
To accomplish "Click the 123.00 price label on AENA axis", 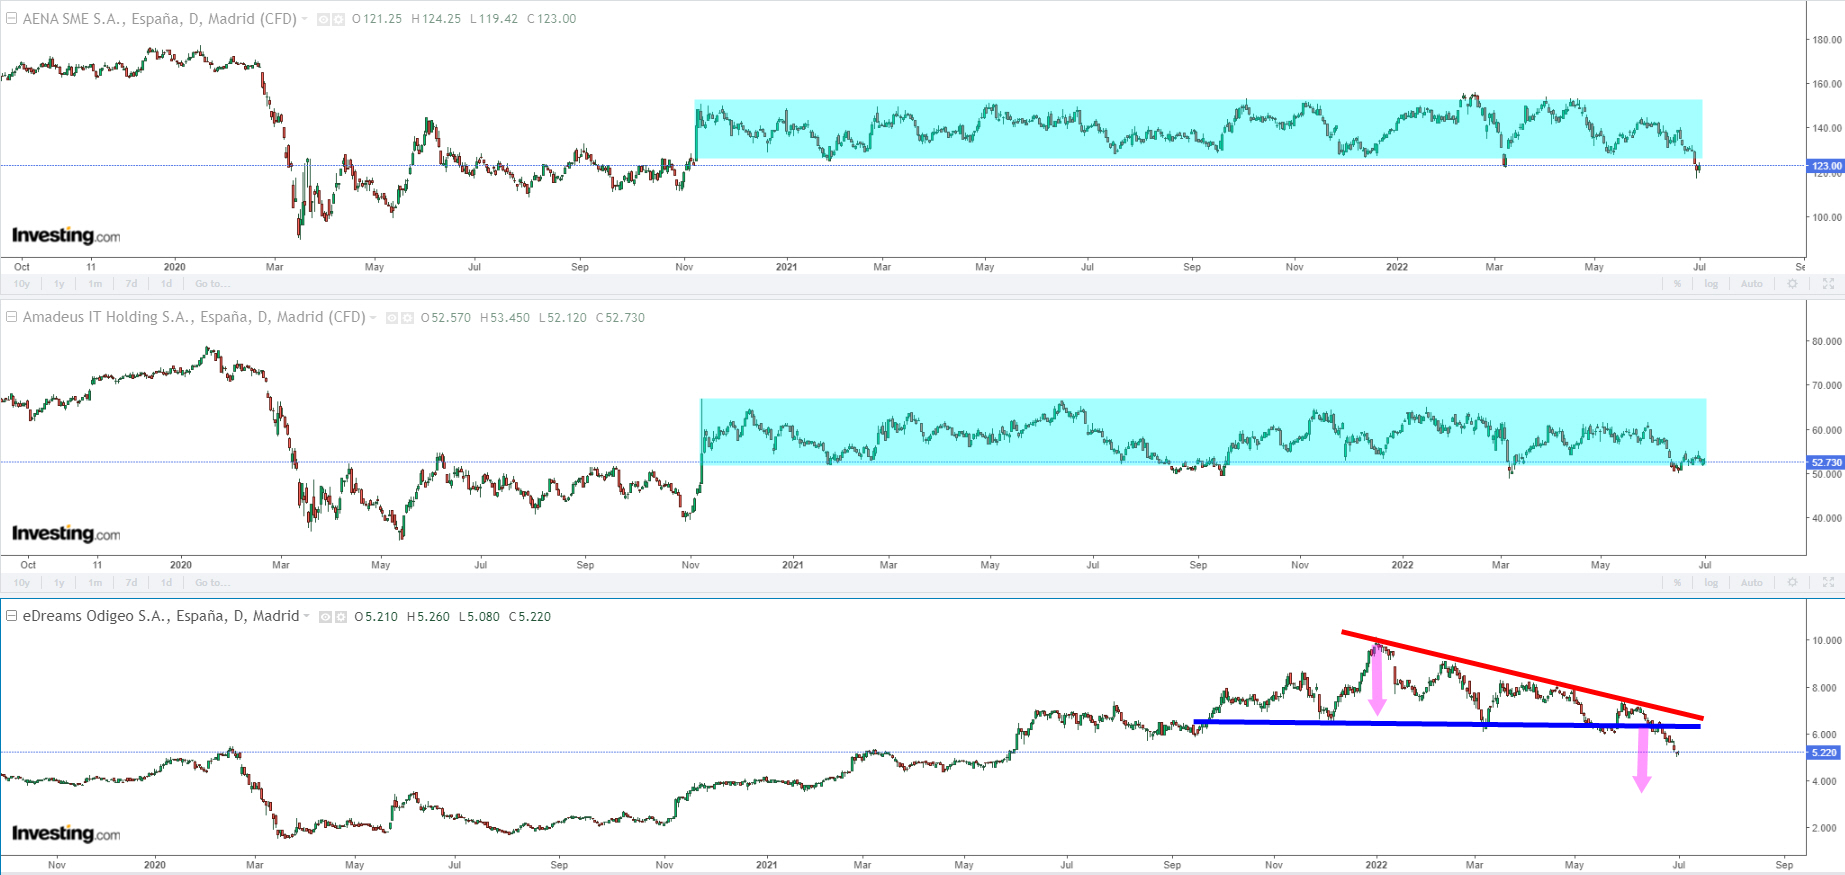I will [1826, 166].
